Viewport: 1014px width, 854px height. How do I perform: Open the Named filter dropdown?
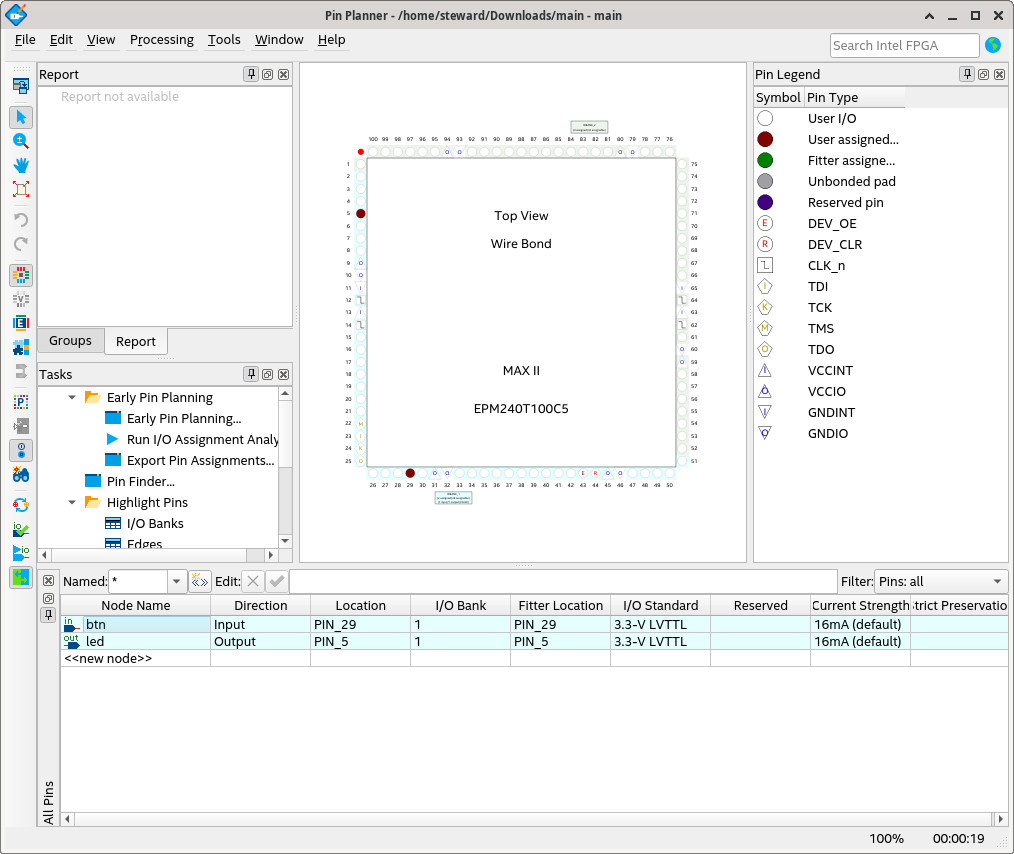pyautogui.click(x=177, y=582)
